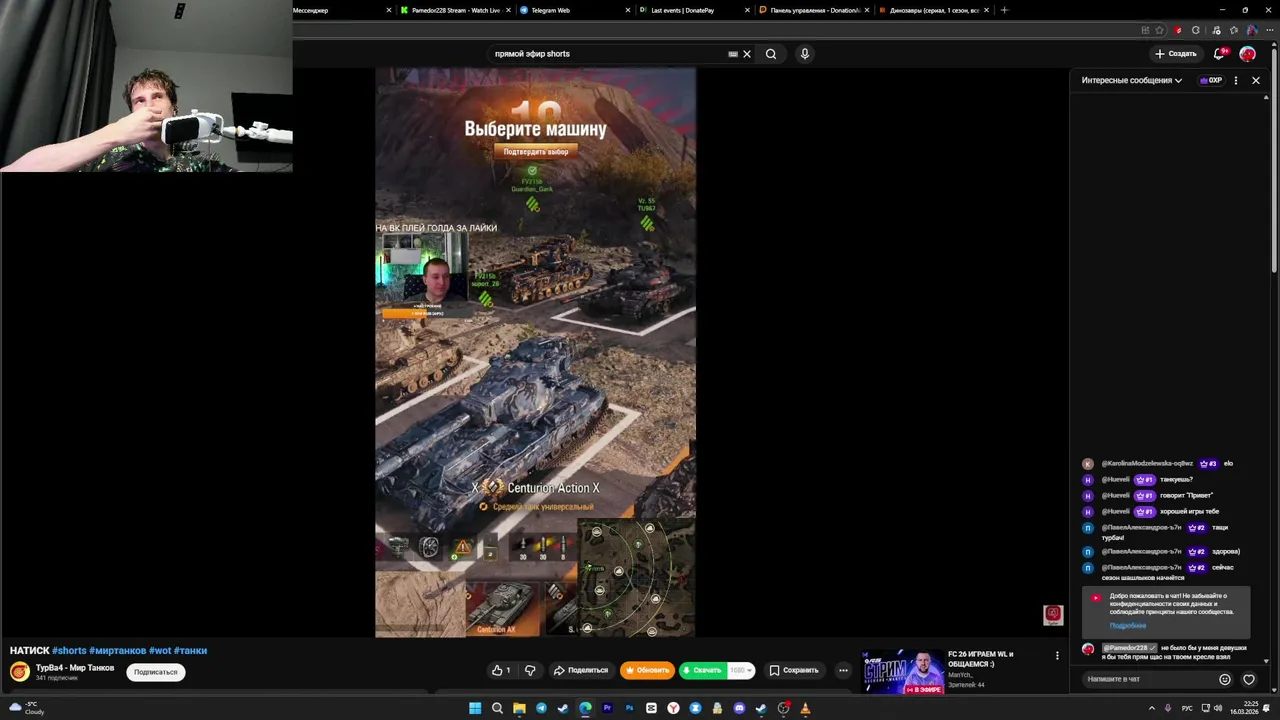Open options for FC 26 recommended video
Screen dimensions: 1280x720
[x=1057, y=656]
